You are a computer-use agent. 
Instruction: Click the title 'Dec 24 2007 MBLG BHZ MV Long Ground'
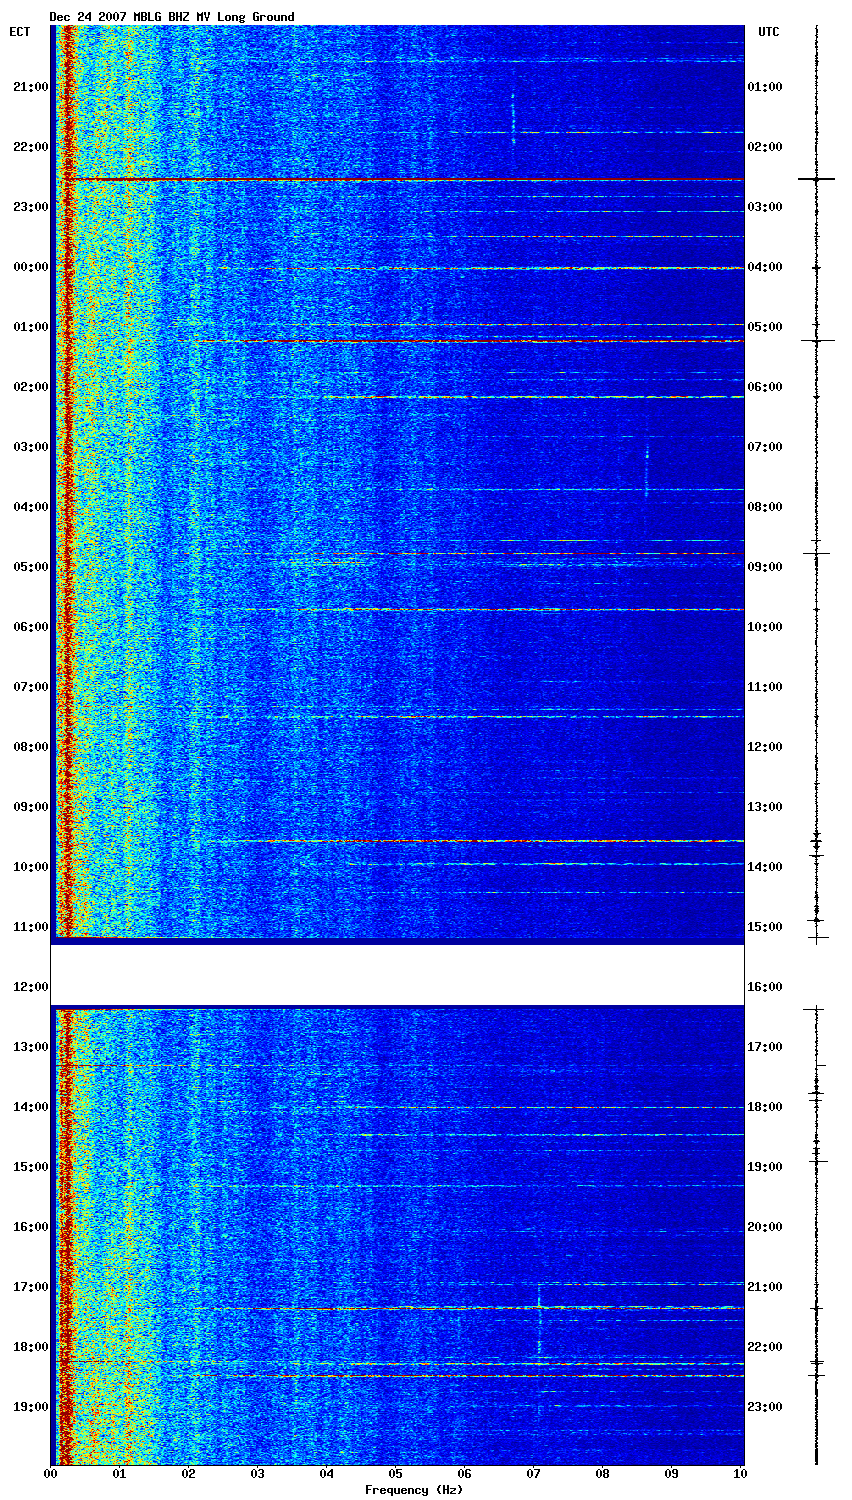coord(172,17)
